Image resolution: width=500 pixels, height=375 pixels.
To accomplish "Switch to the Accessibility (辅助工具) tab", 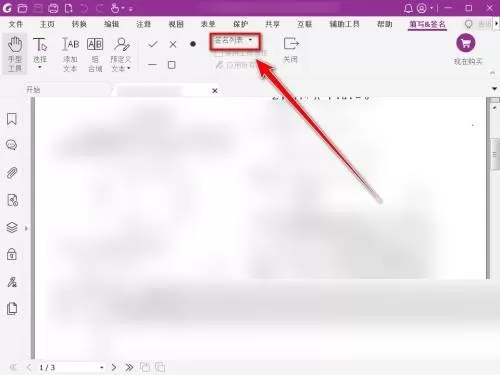I will (x=345, y=24).
